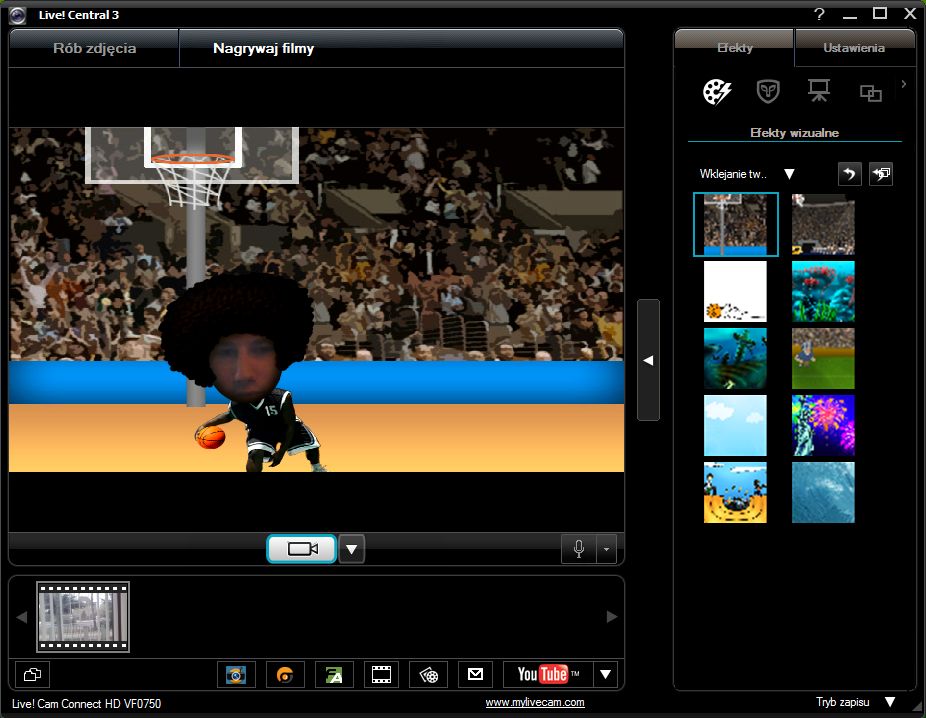Select the stadium crowd effect thumbnail
Image resolution: width=926 pixels, height=718 pixels.
click(x=823, y=224)
